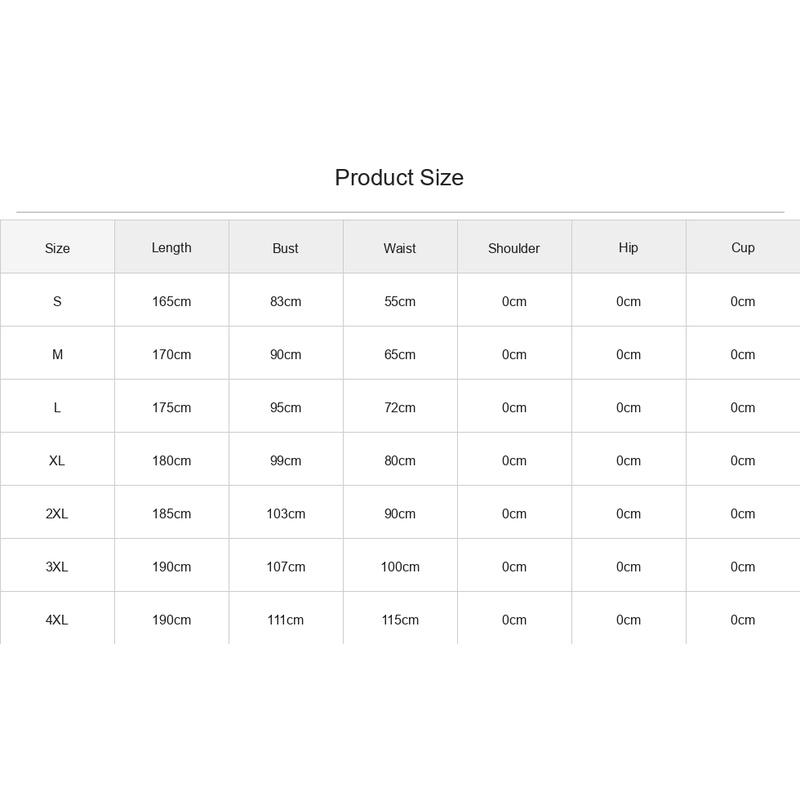Select the Length column header
The image size is (800, 800).
pos(171,247)
